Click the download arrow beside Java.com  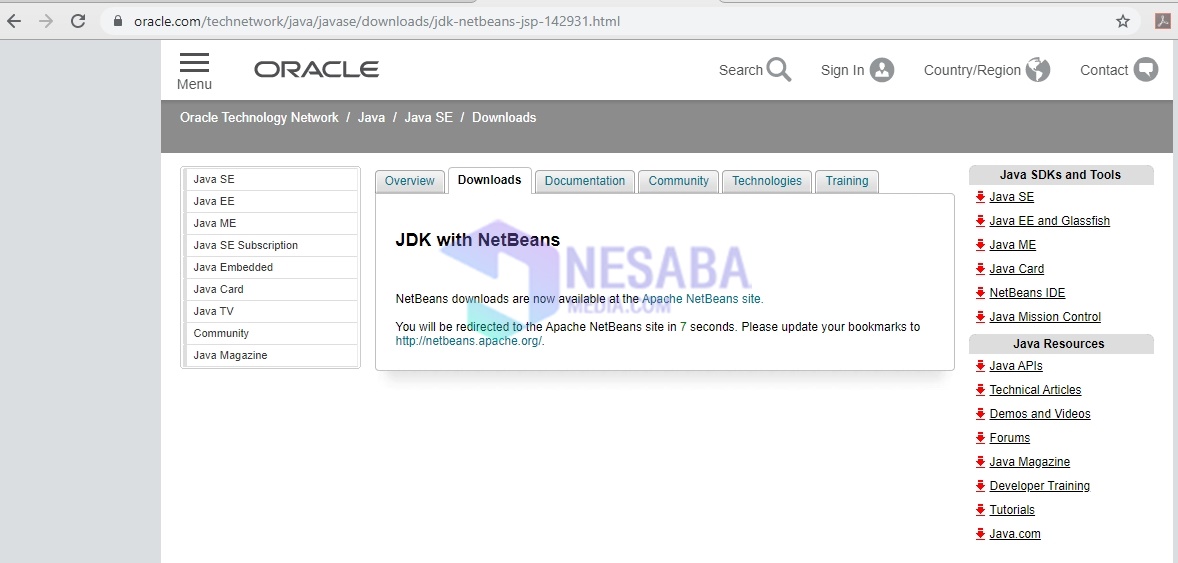980,534
